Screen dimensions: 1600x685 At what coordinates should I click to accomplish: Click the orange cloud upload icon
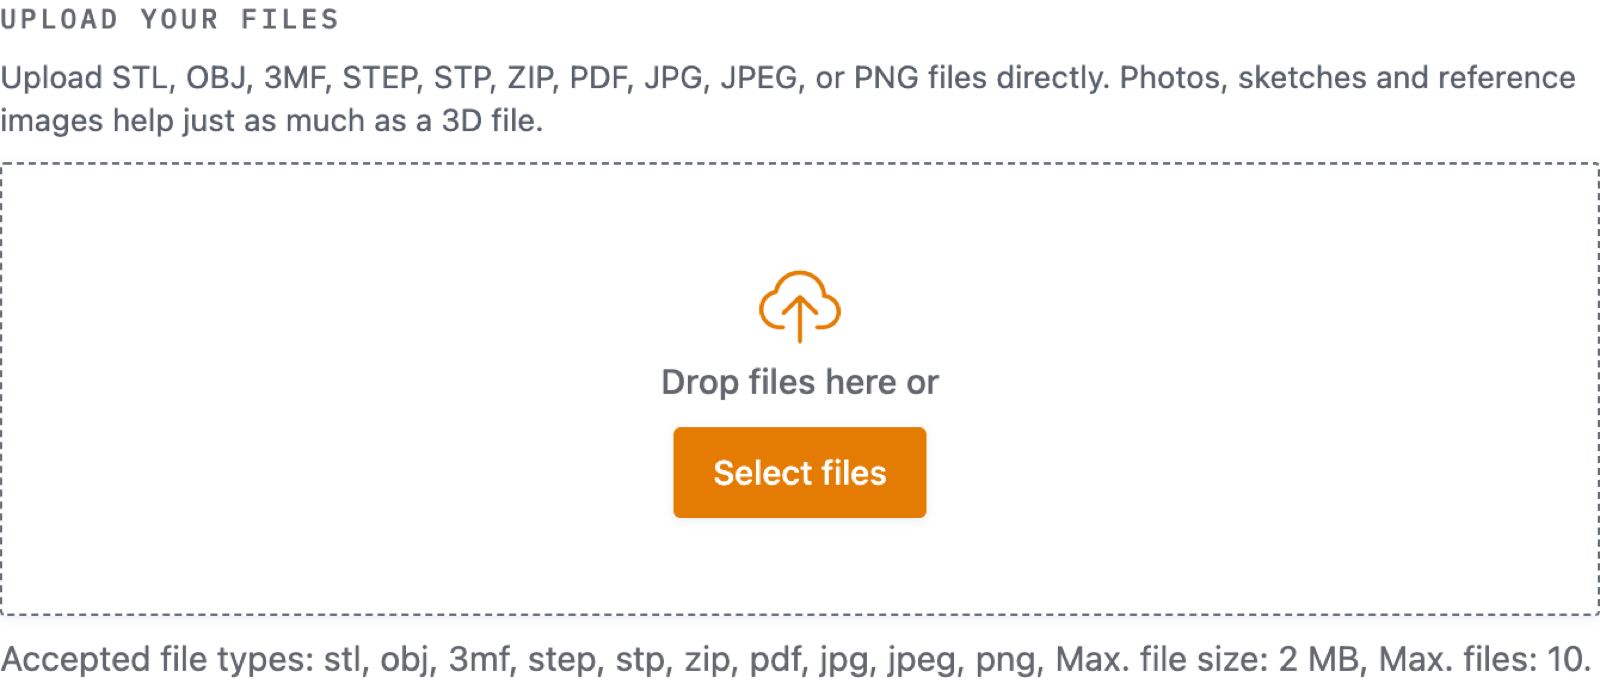800,306
